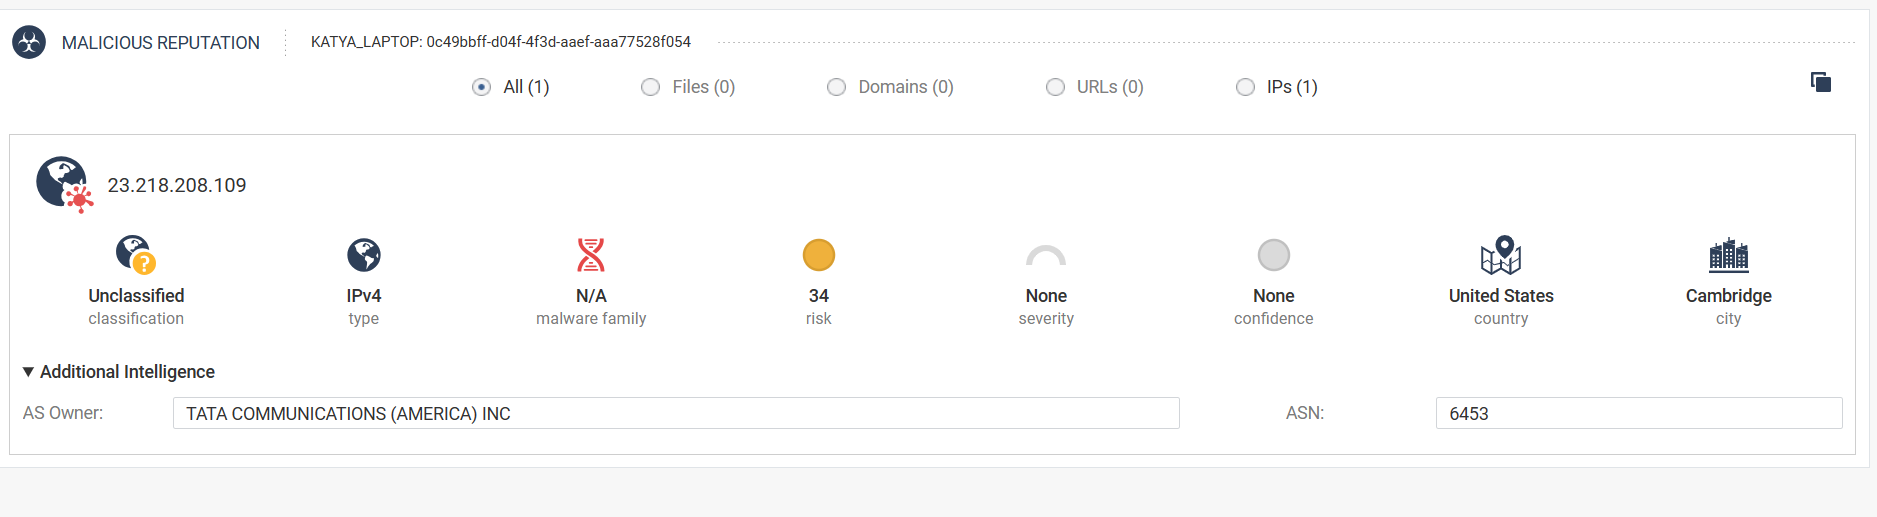Click the ASN field showing 6453

click(1638, 413)
